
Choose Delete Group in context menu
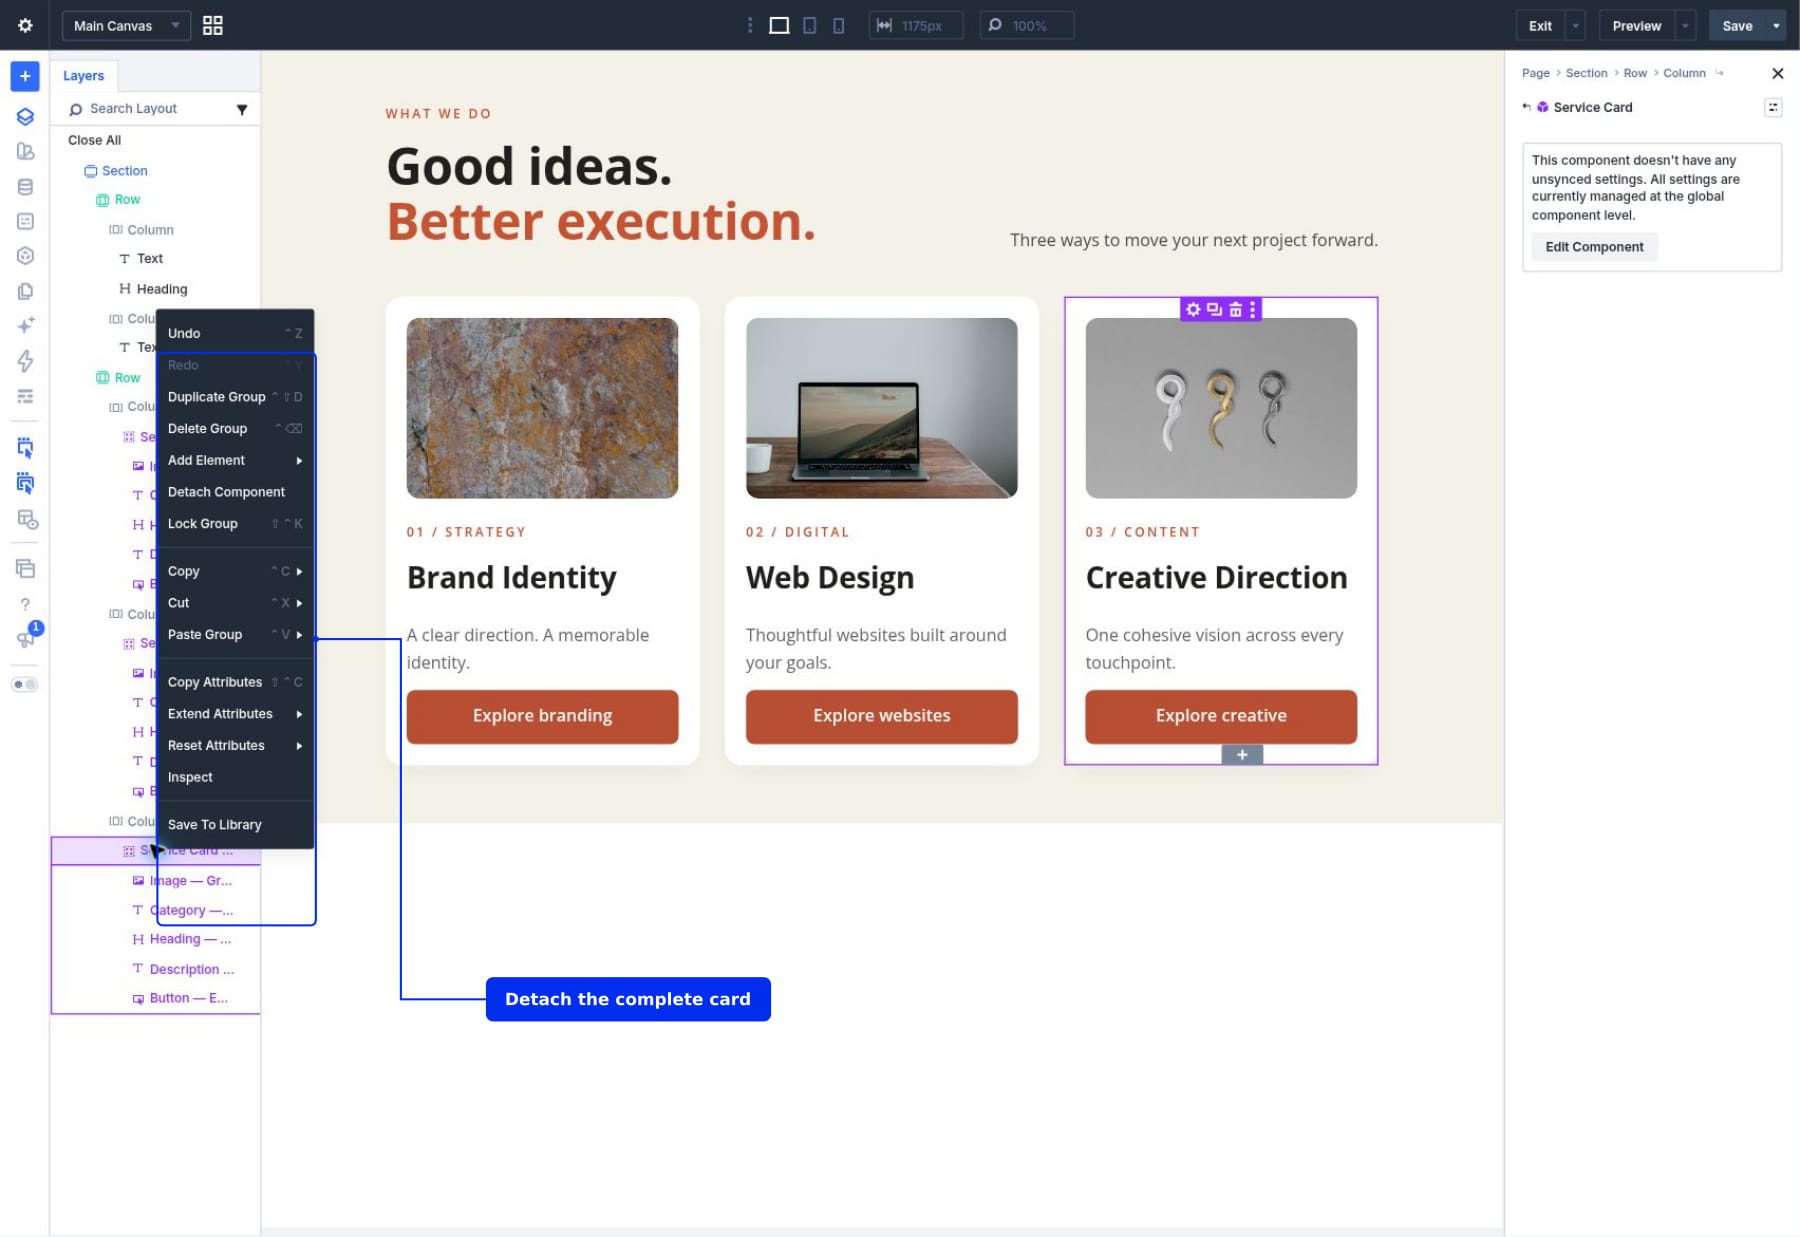(235, 428)
